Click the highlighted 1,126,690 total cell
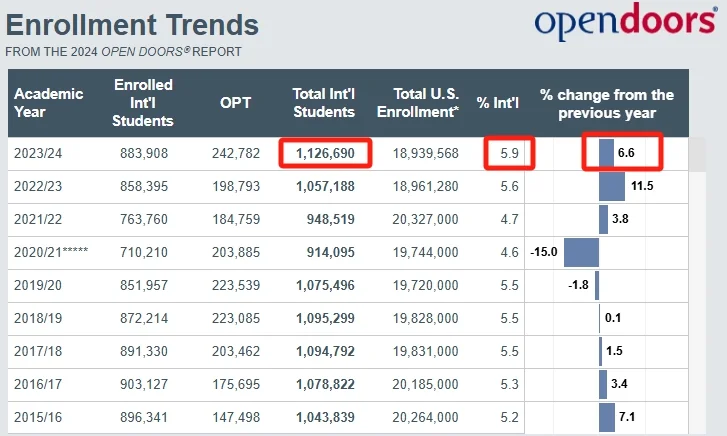Screen dimensions: 727x436 tap(326, 153)
